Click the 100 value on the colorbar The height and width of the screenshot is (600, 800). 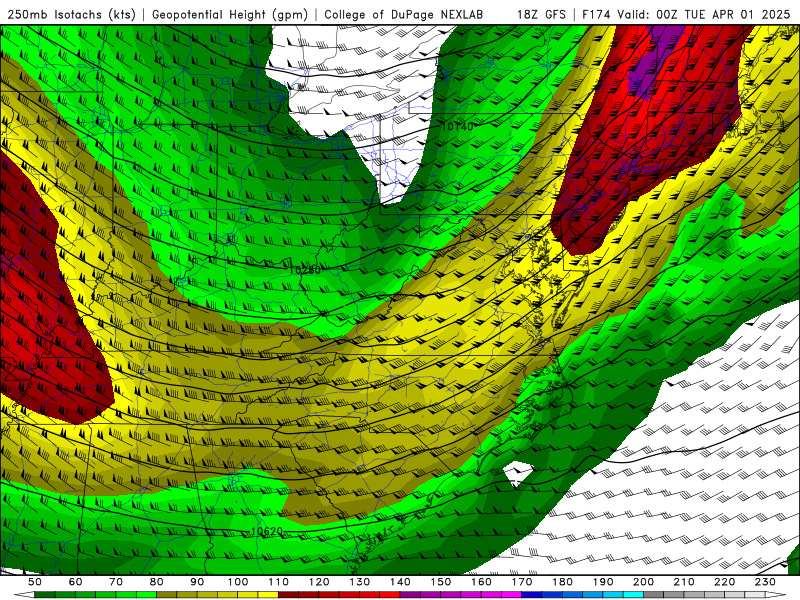tap(238, 582)
